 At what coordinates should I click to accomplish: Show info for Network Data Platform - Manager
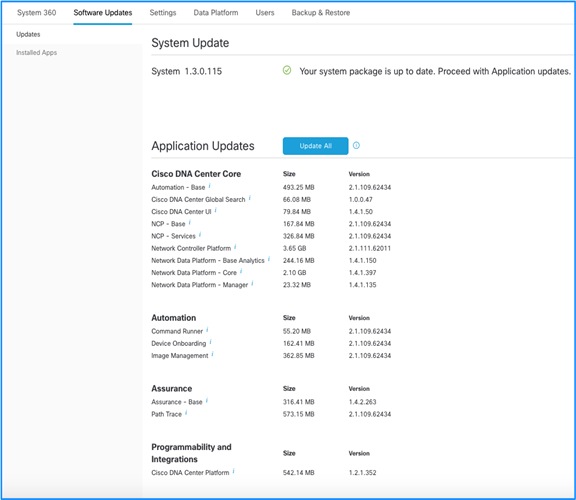pos(252,283)
